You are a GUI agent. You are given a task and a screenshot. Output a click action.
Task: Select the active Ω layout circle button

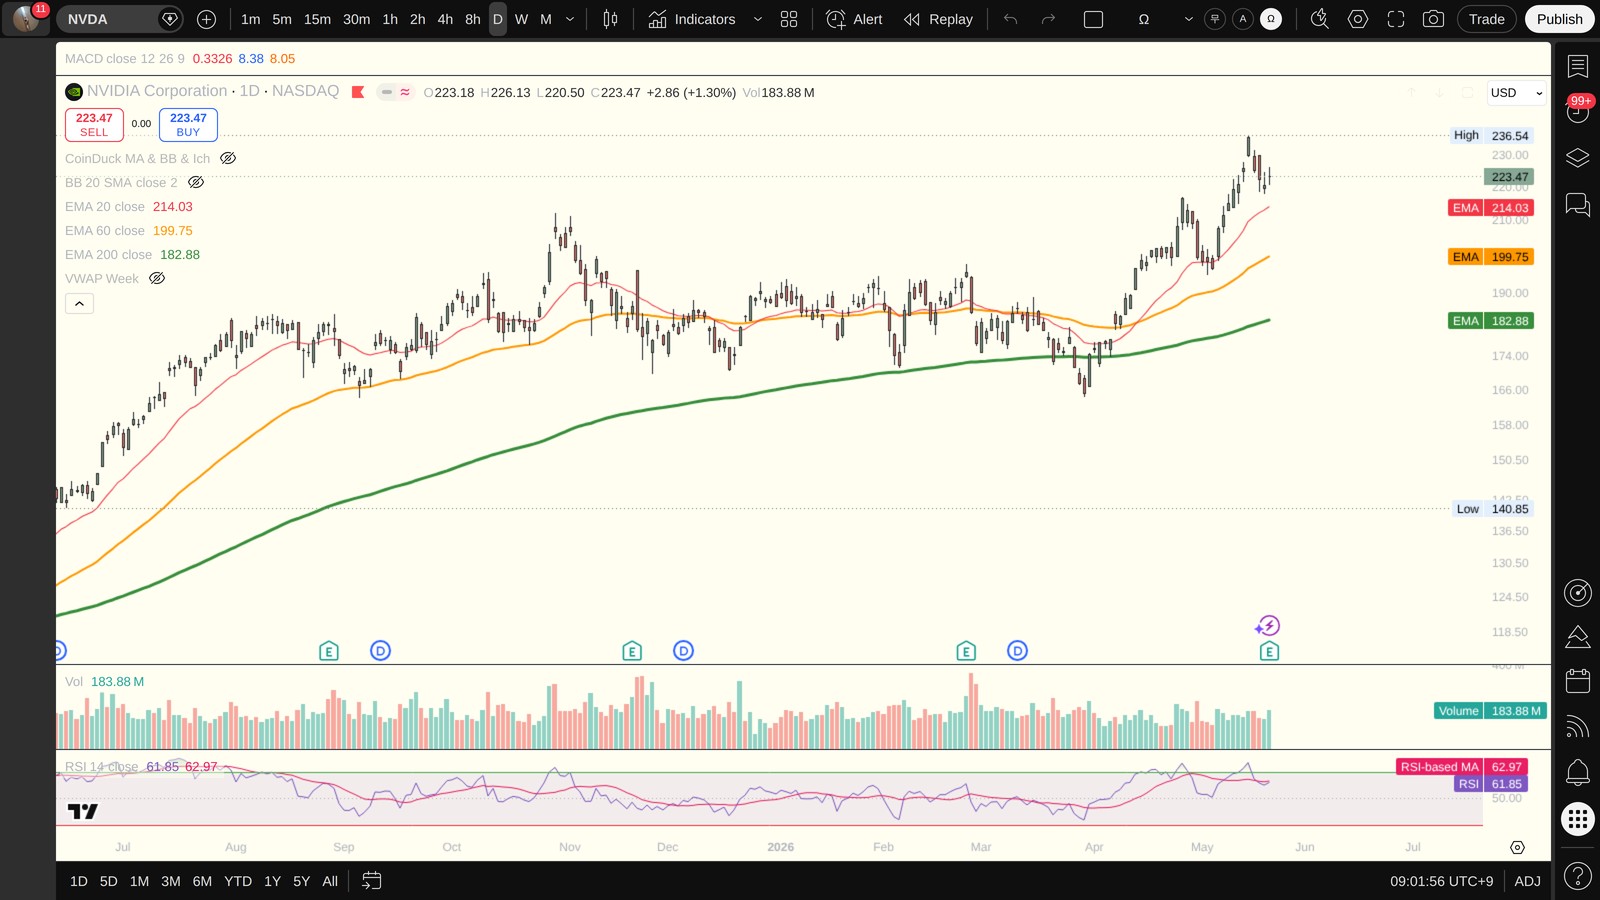tap(1271, 19)
